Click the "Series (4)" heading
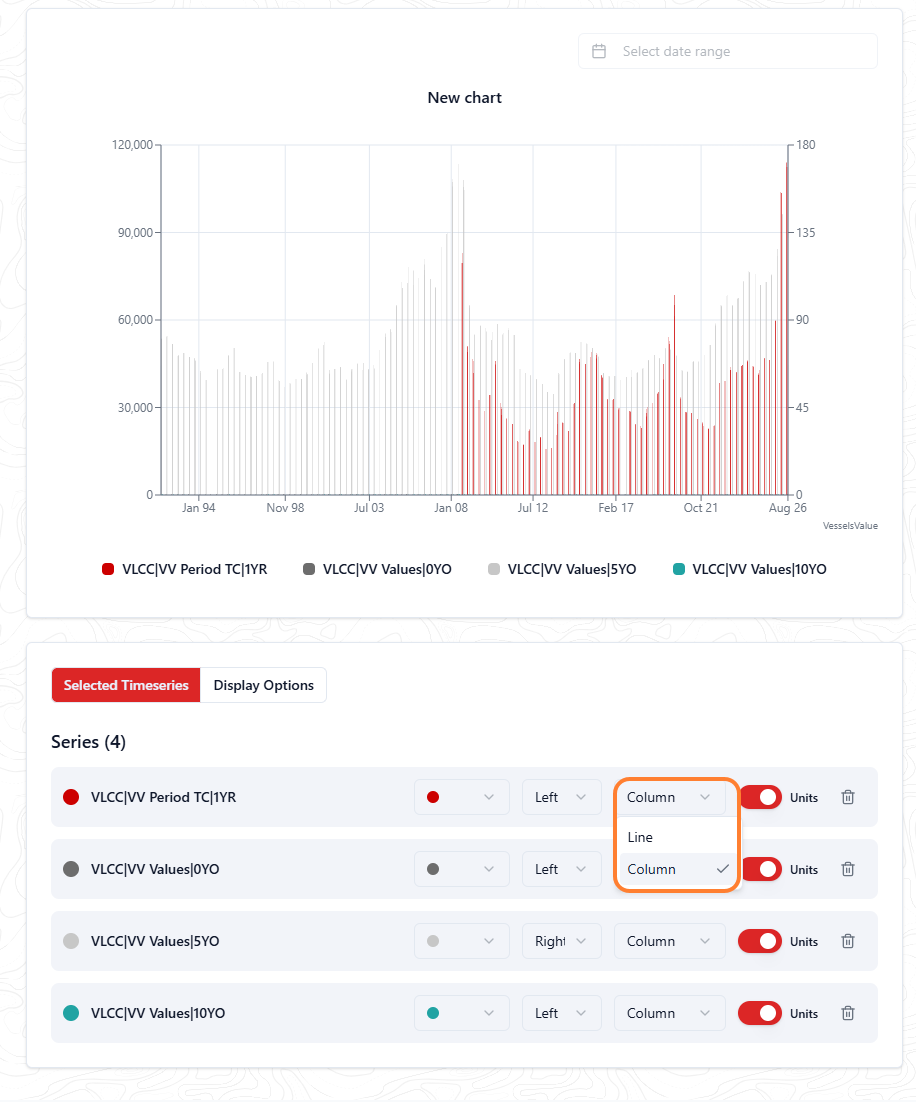916x1102 pixels. (89, 742)
